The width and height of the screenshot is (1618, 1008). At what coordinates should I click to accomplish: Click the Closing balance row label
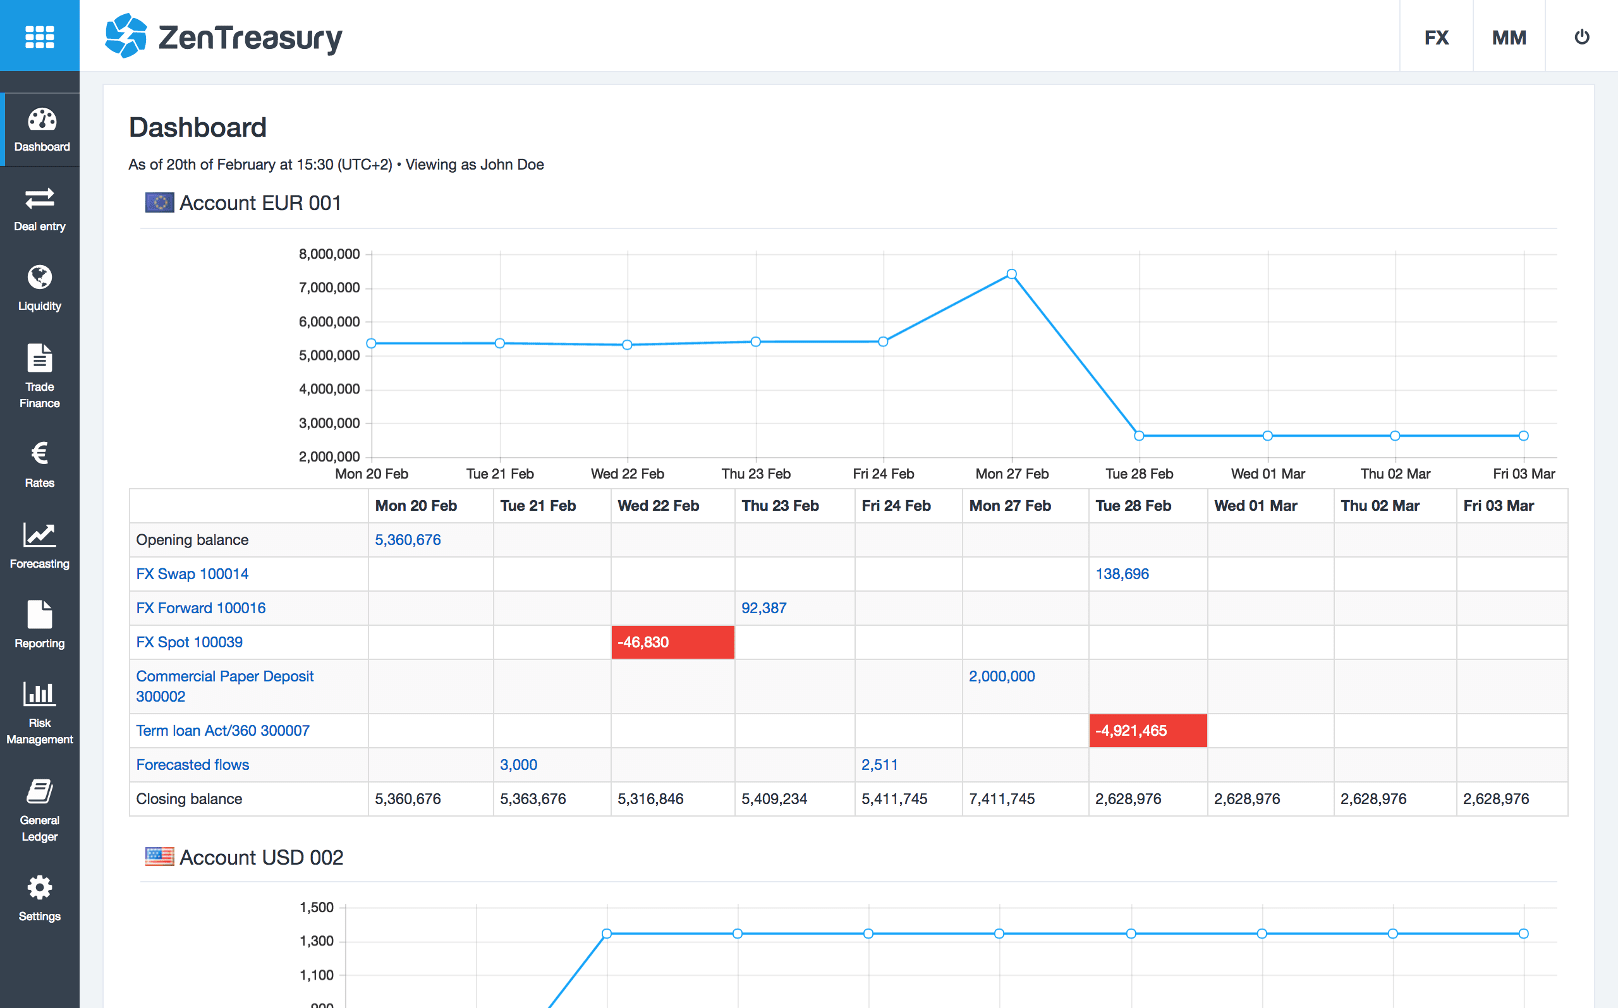189,799
